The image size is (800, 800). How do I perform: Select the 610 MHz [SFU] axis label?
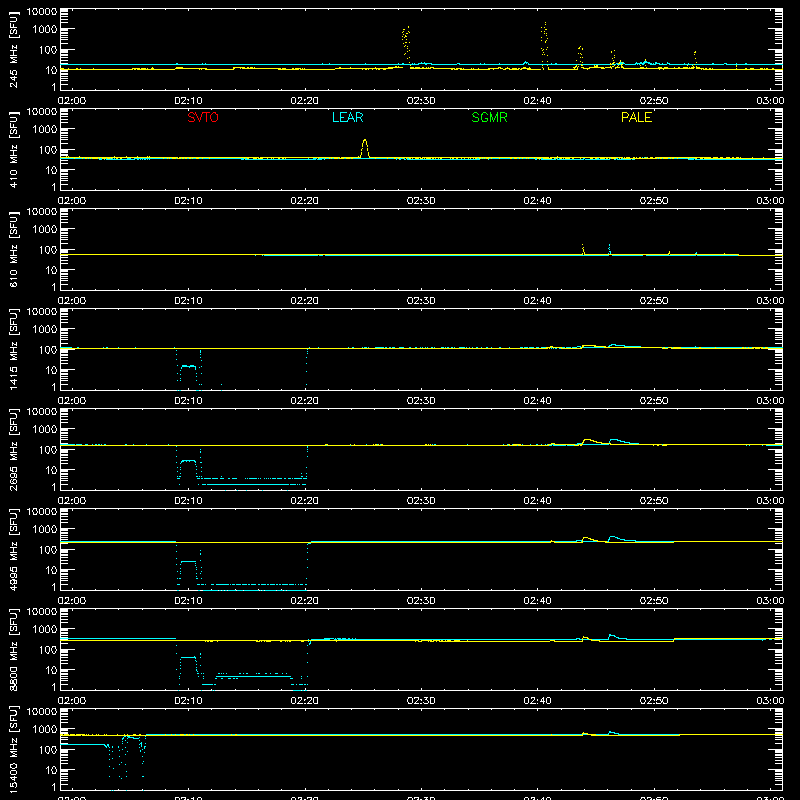click(13, 249)
